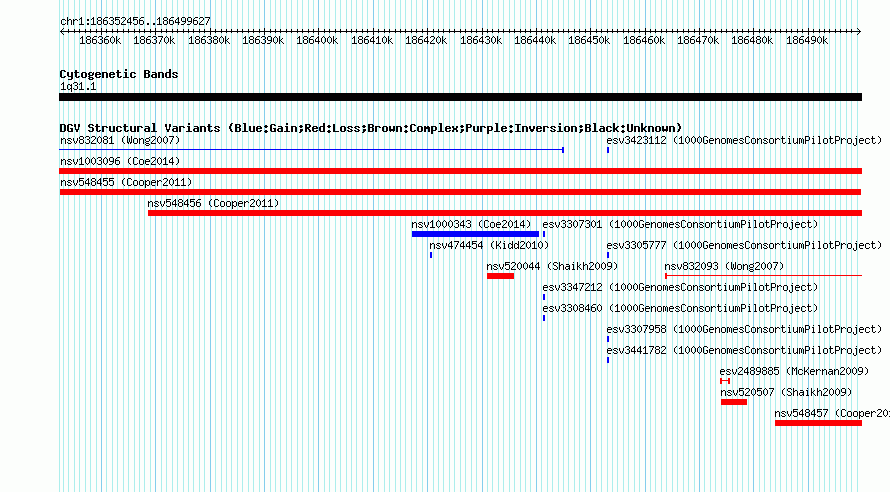
Task: Click the blue tick under esv3441782
Action: click(608, 360)
